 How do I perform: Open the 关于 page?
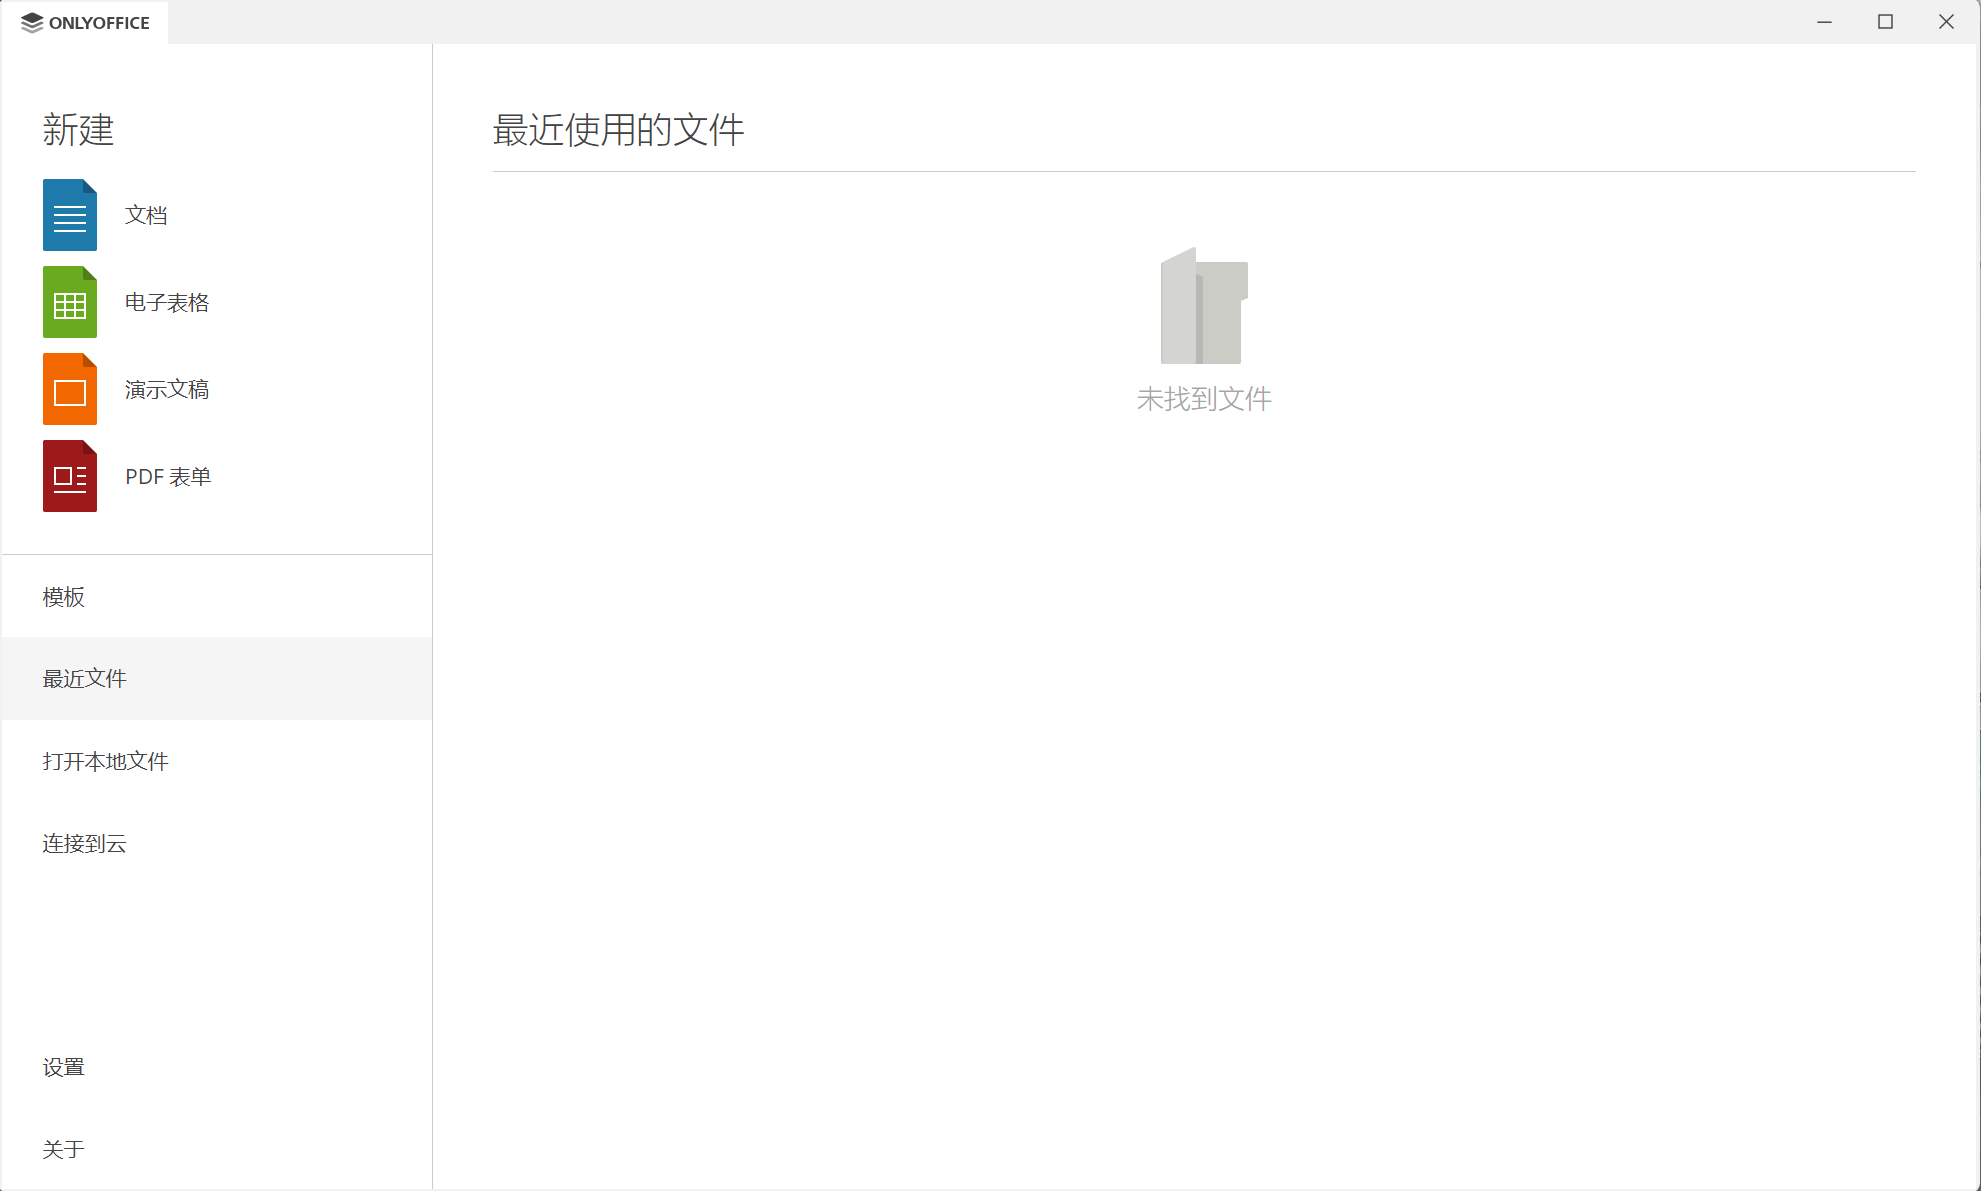(x=64, y=1149)
